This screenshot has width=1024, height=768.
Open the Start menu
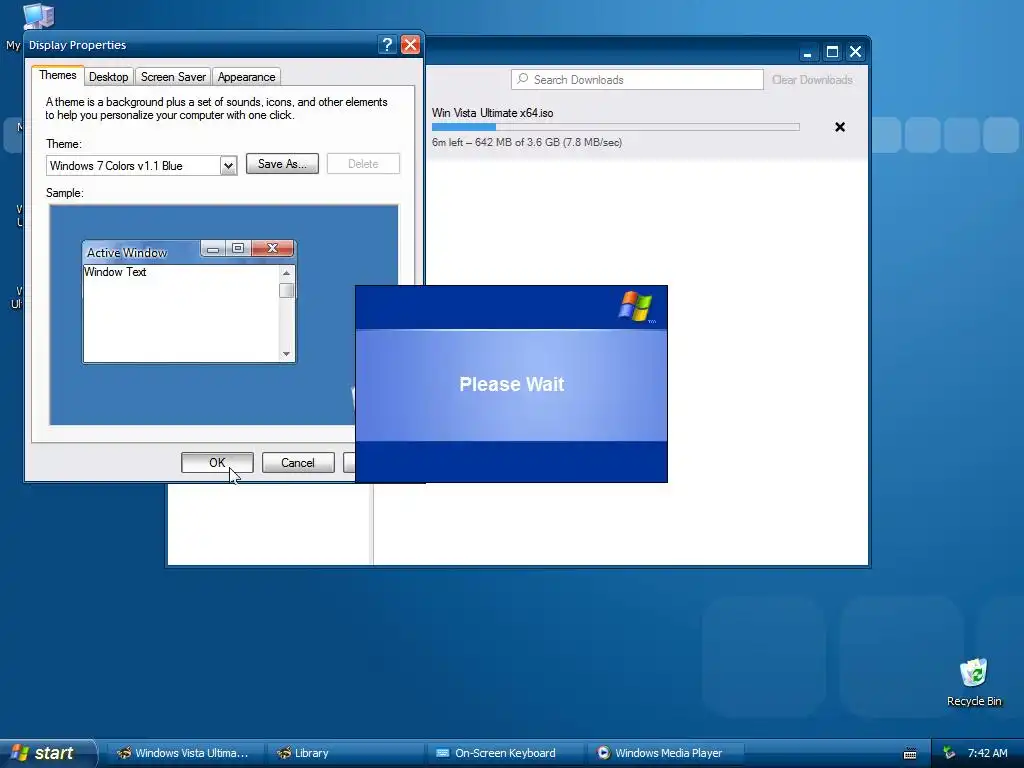click(x=47, y=753)
